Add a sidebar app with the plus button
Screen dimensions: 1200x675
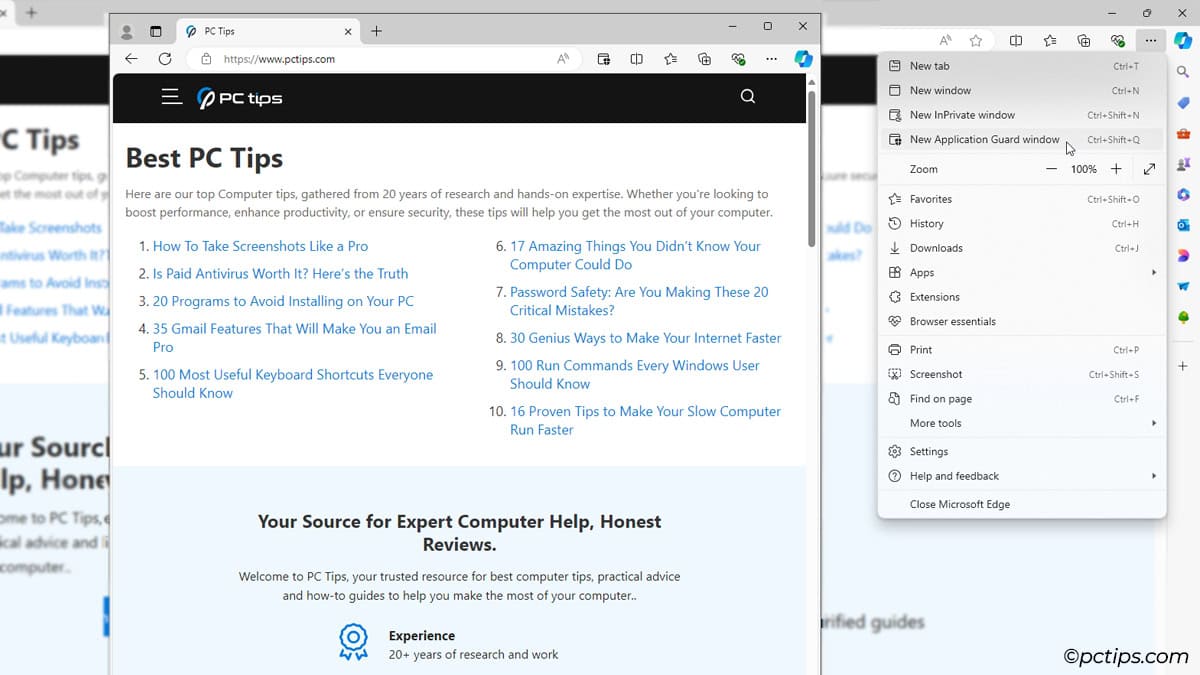[1184, 367]
